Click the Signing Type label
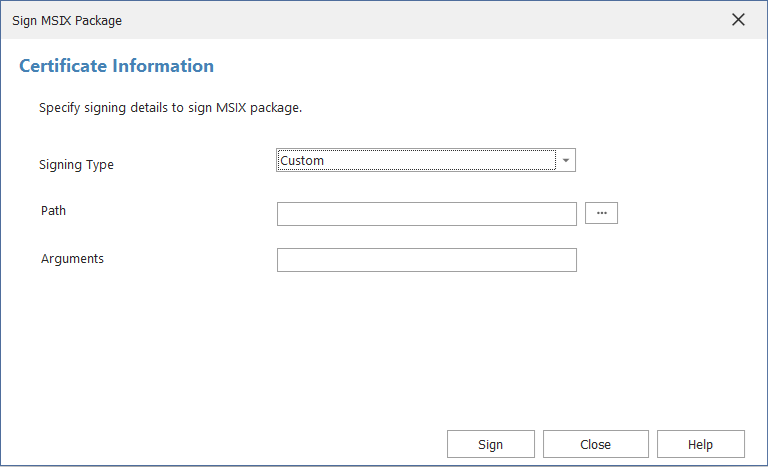The height and width of the screenshot is (468, 768). click(76, 165)
